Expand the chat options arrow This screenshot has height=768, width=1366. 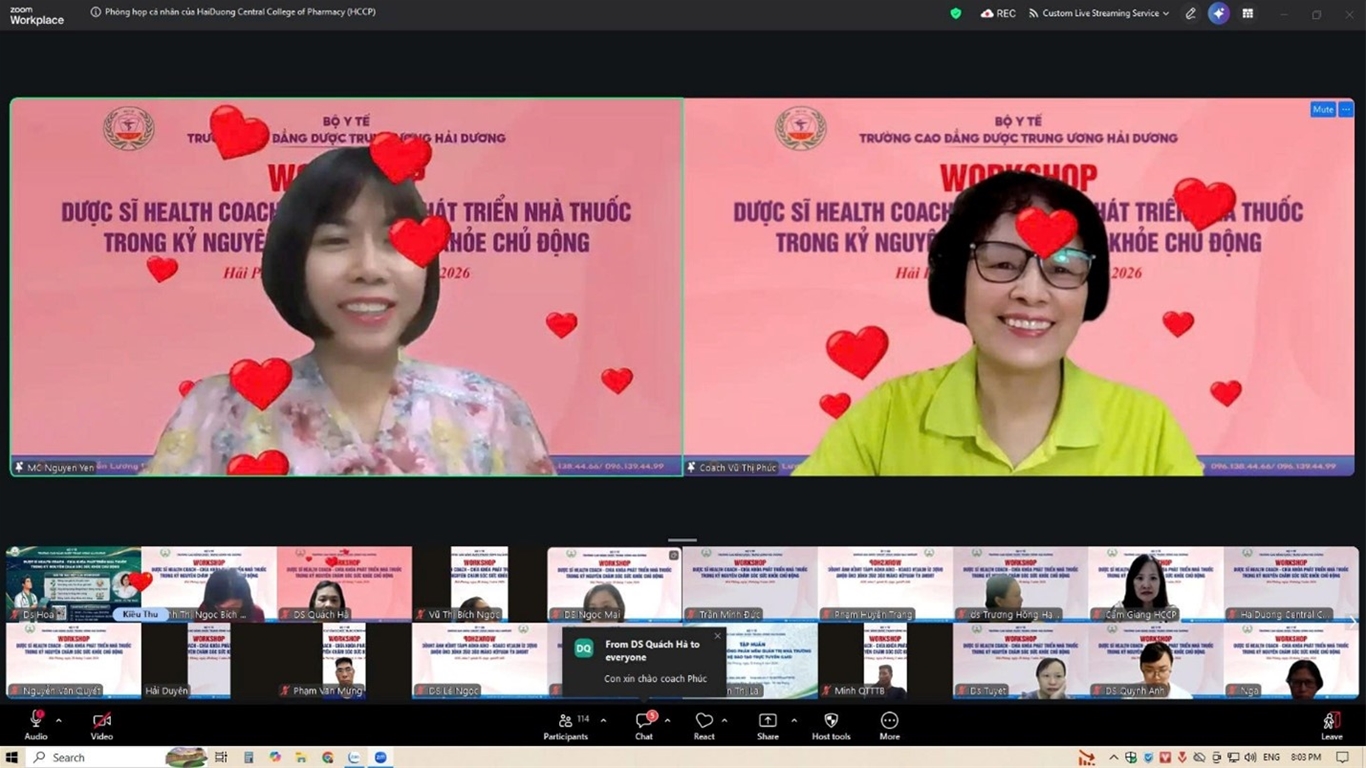(x=667, y=720)
